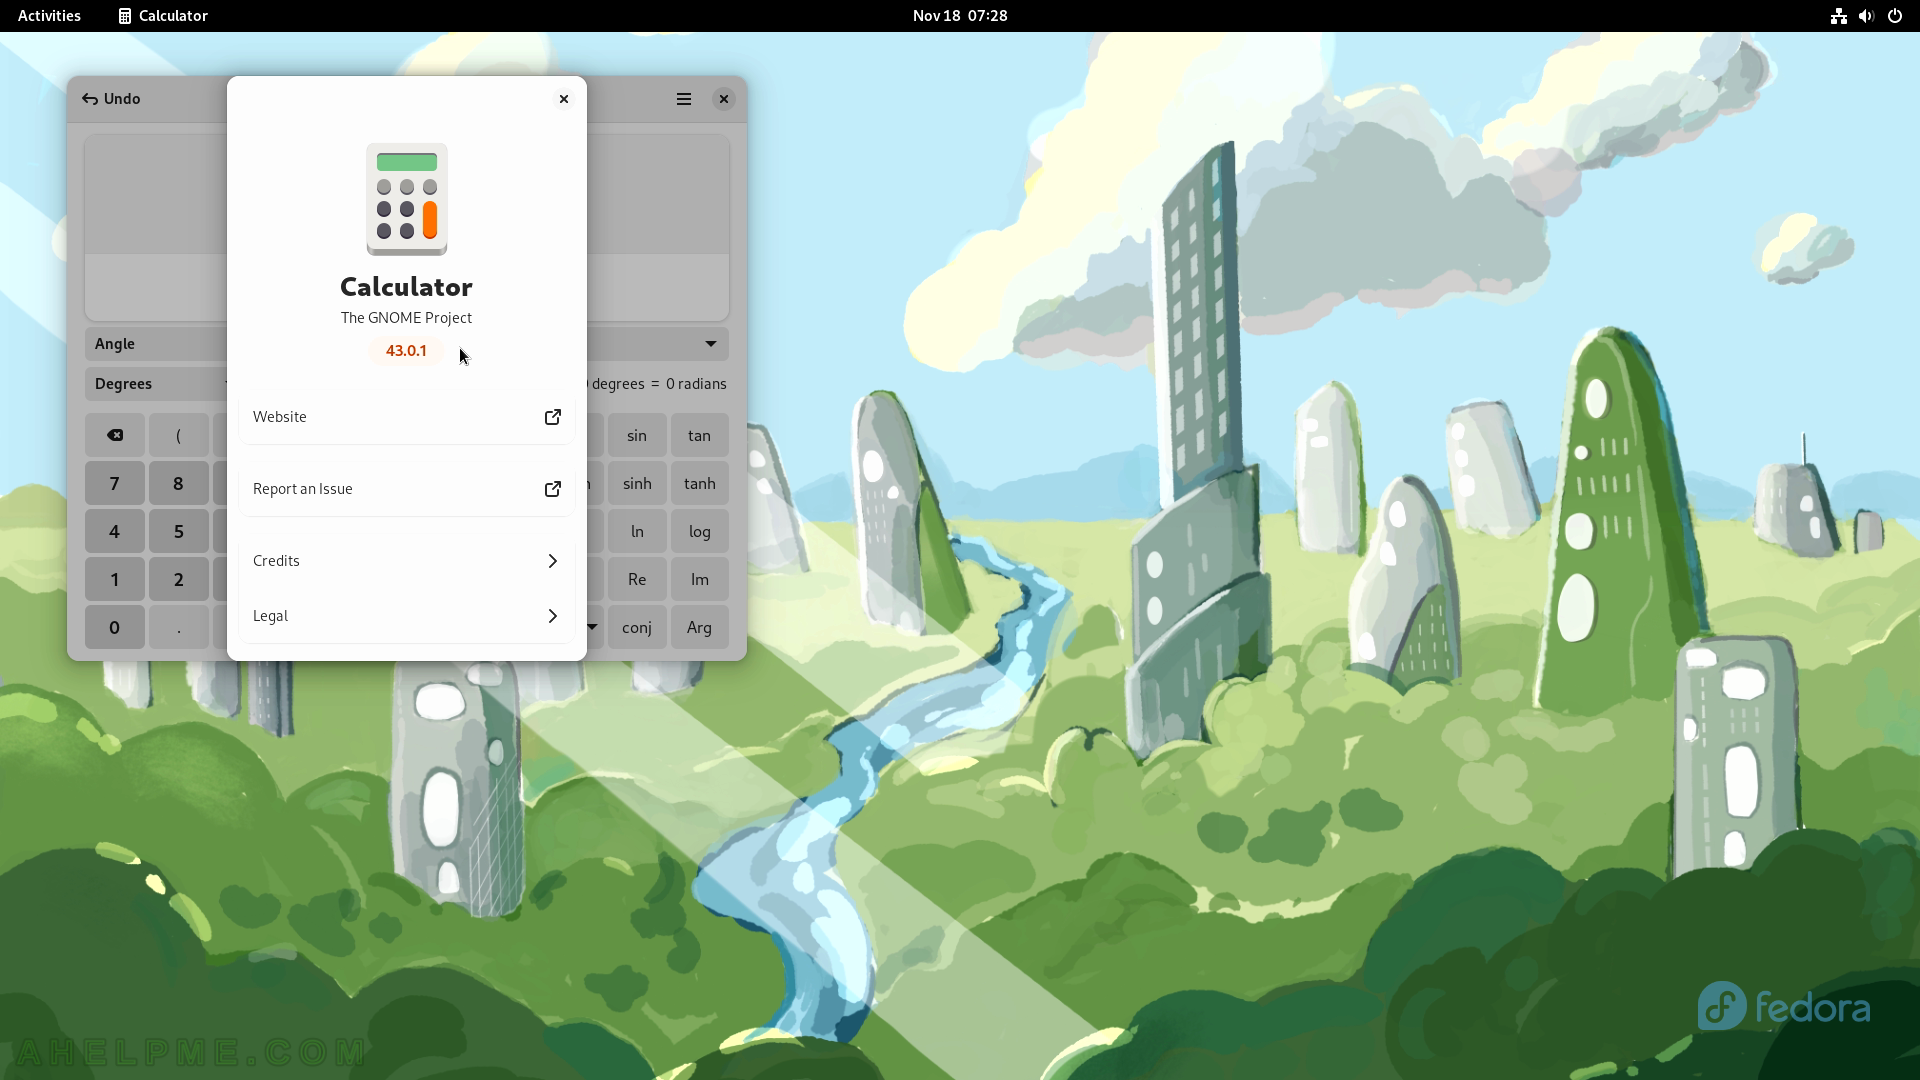The height and width of the screenshot is (1080, 1920).
Task: Click the number 5 key
Action: tap(179, 532)
